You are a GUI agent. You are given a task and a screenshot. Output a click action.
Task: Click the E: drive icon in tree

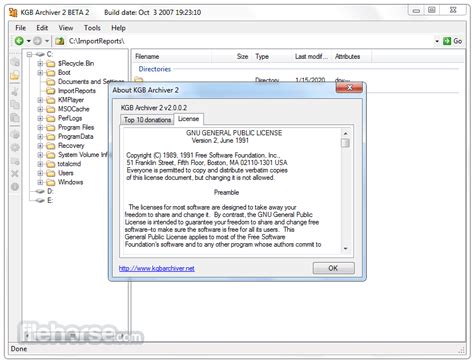click(40, 200)
